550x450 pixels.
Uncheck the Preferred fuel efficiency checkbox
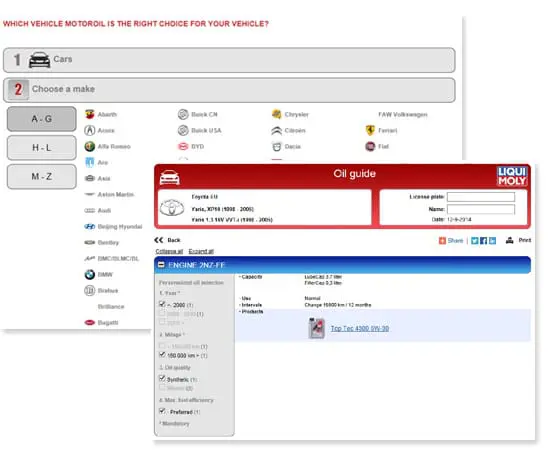[162, 411]
